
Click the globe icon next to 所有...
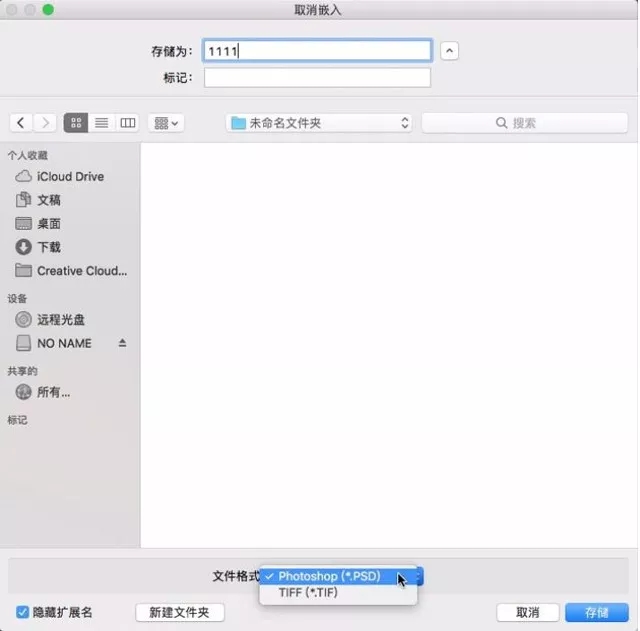pyautogui.click(x=23, y=392)
